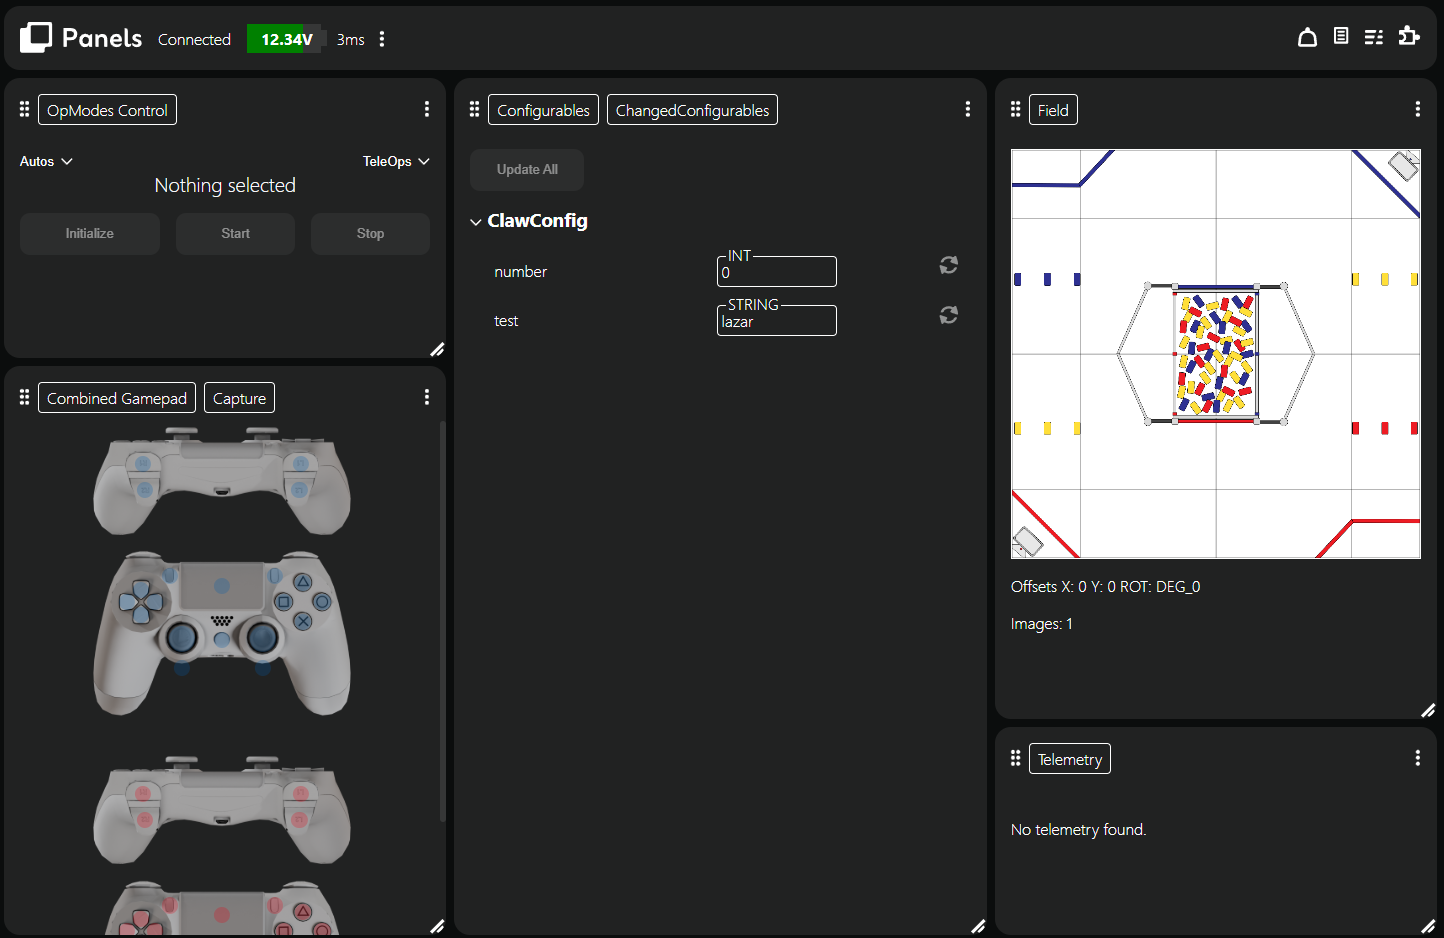Reset the test field with refresh icon
This screenshot has width=1444, height=938.
pyautogui.click(x=949, y=315)
